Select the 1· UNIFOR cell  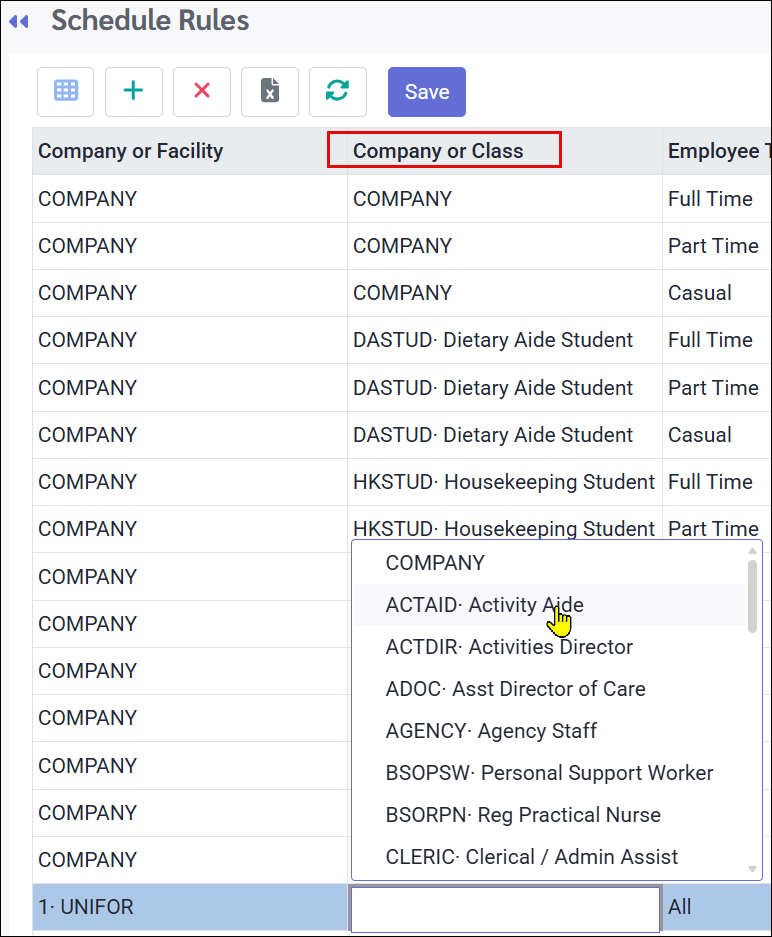tap(190, 907)
